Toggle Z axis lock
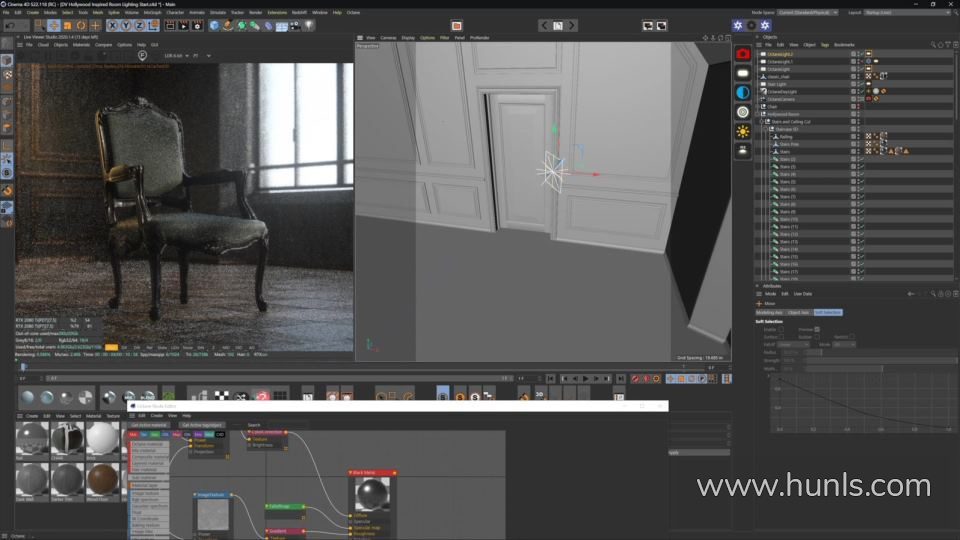Image resolution: width=960 pixels, height=540 pixels. (x=139, y=26)
